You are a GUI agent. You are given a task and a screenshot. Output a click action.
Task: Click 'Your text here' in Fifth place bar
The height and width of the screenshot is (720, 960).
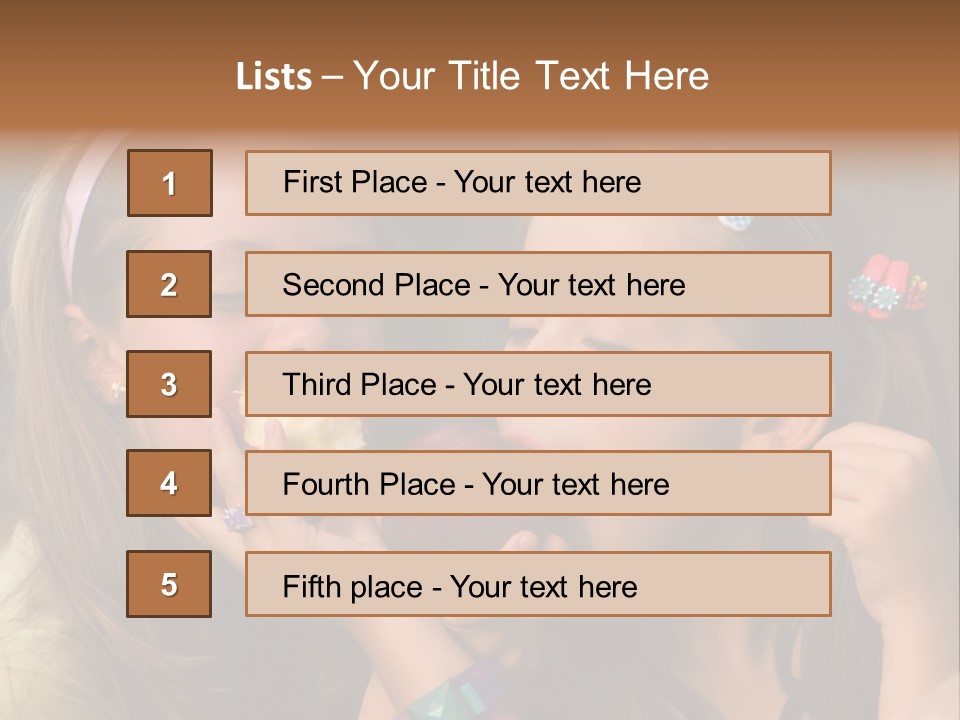(543, 586)
